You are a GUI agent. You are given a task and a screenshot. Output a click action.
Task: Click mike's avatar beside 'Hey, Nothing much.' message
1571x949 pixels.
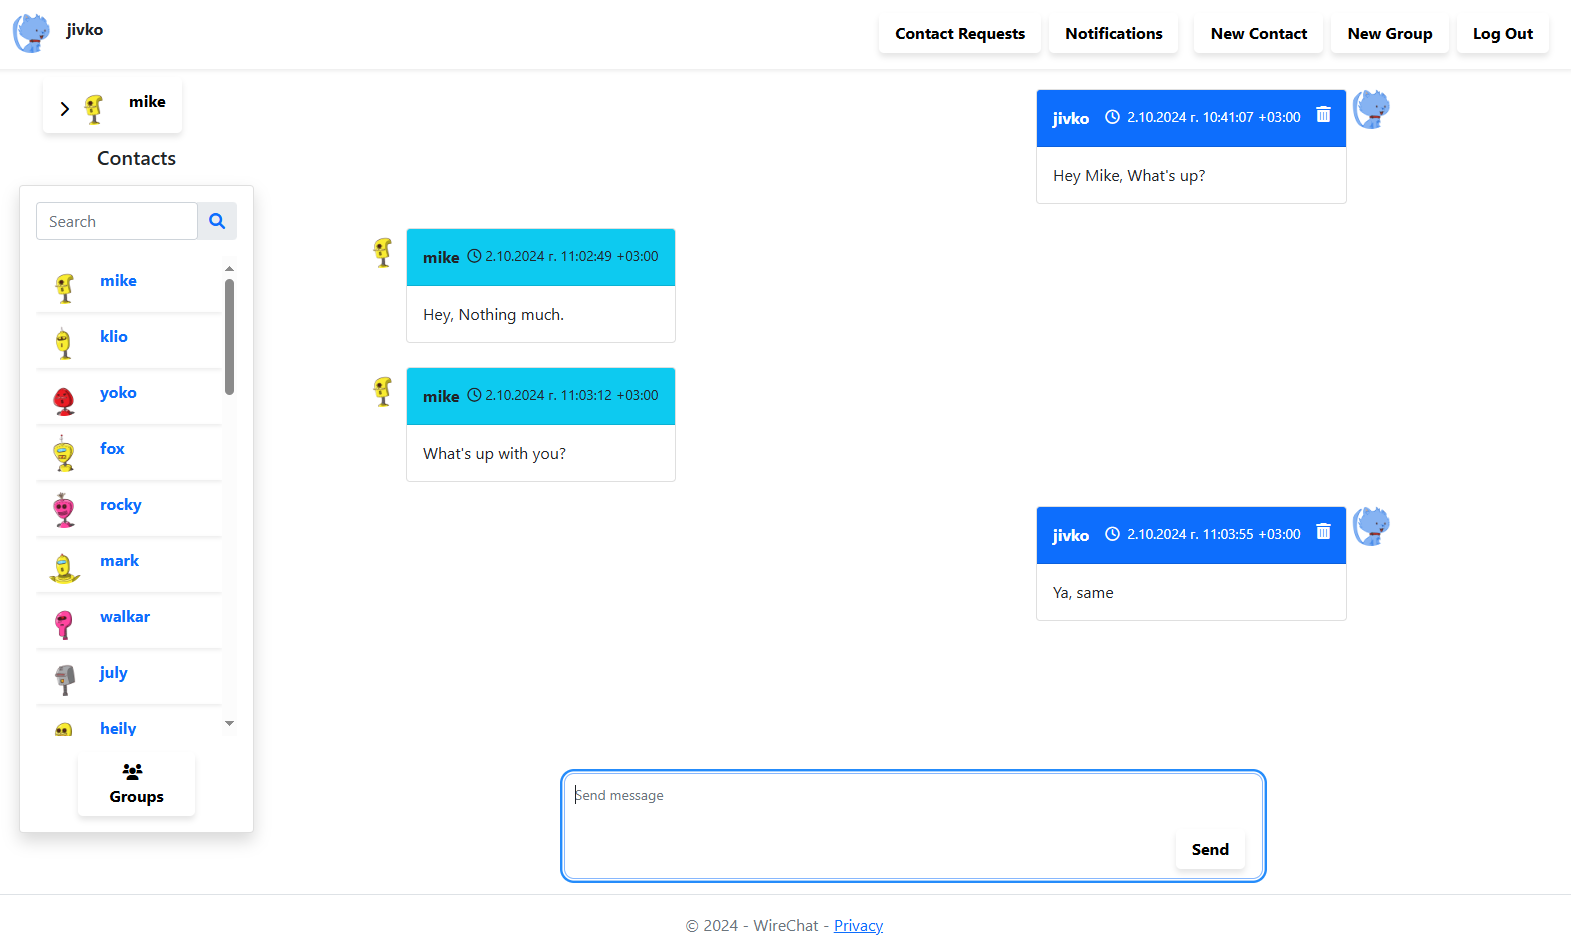click(x=383, y=252)
